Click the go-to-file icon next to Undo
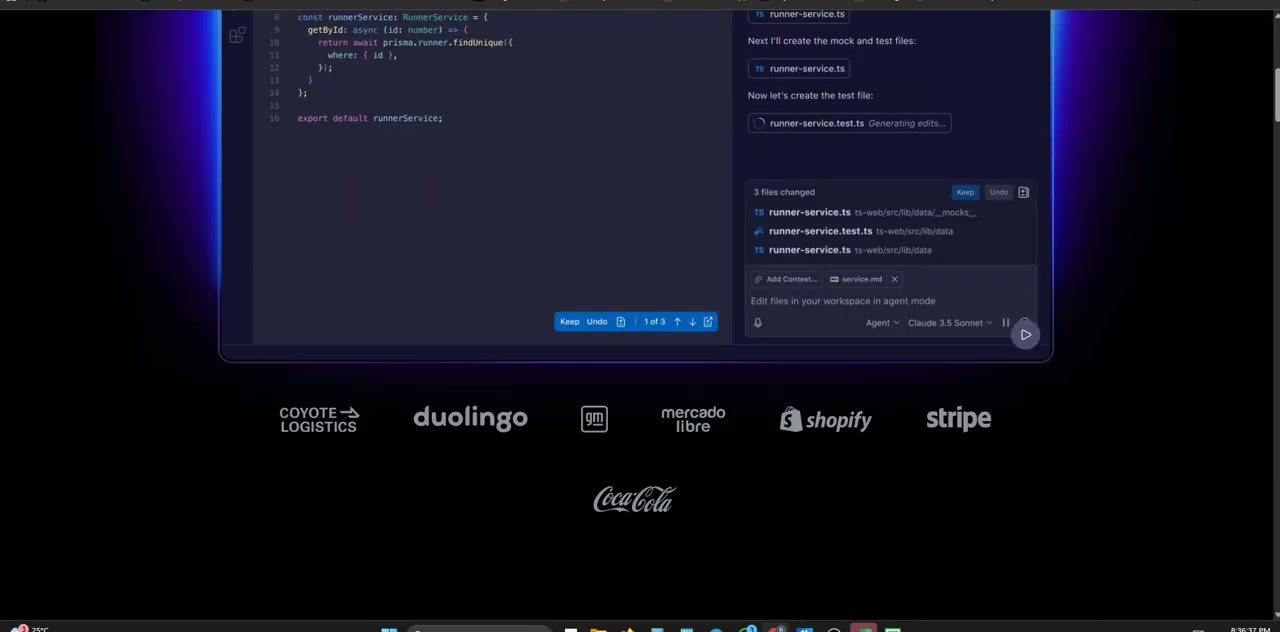This screenshot has height=632, width=1280. pyautogui.click(x=621, y=321)
